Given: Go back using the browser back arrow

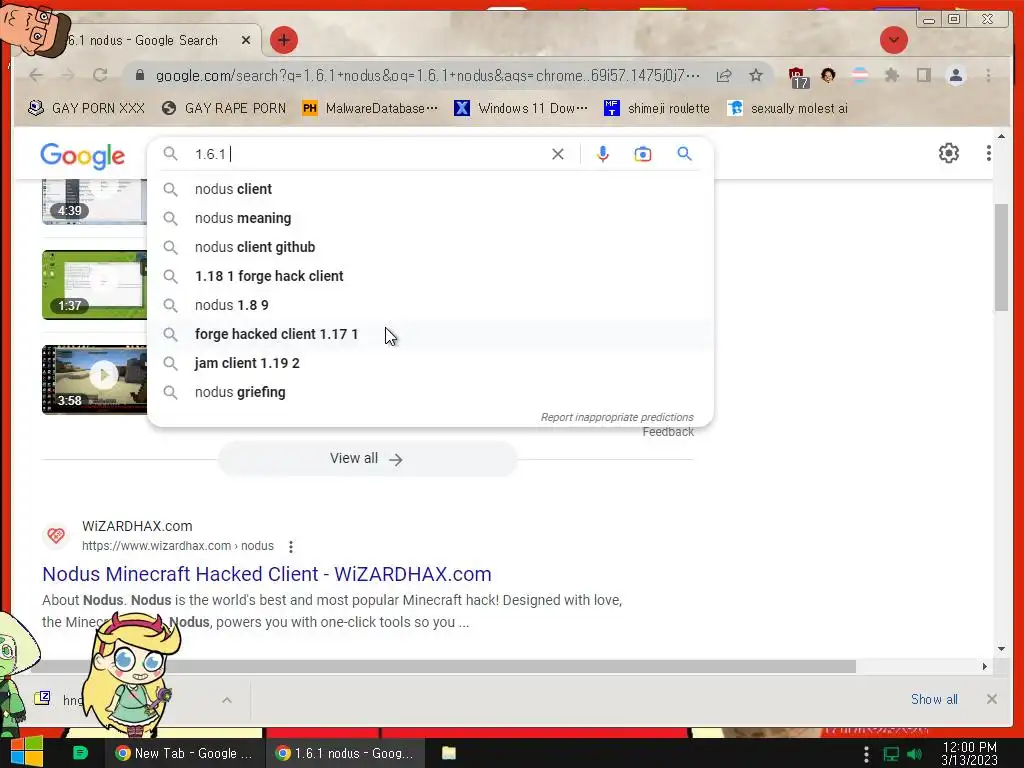Looking at the screenshot, I should [x=36, y=75].
